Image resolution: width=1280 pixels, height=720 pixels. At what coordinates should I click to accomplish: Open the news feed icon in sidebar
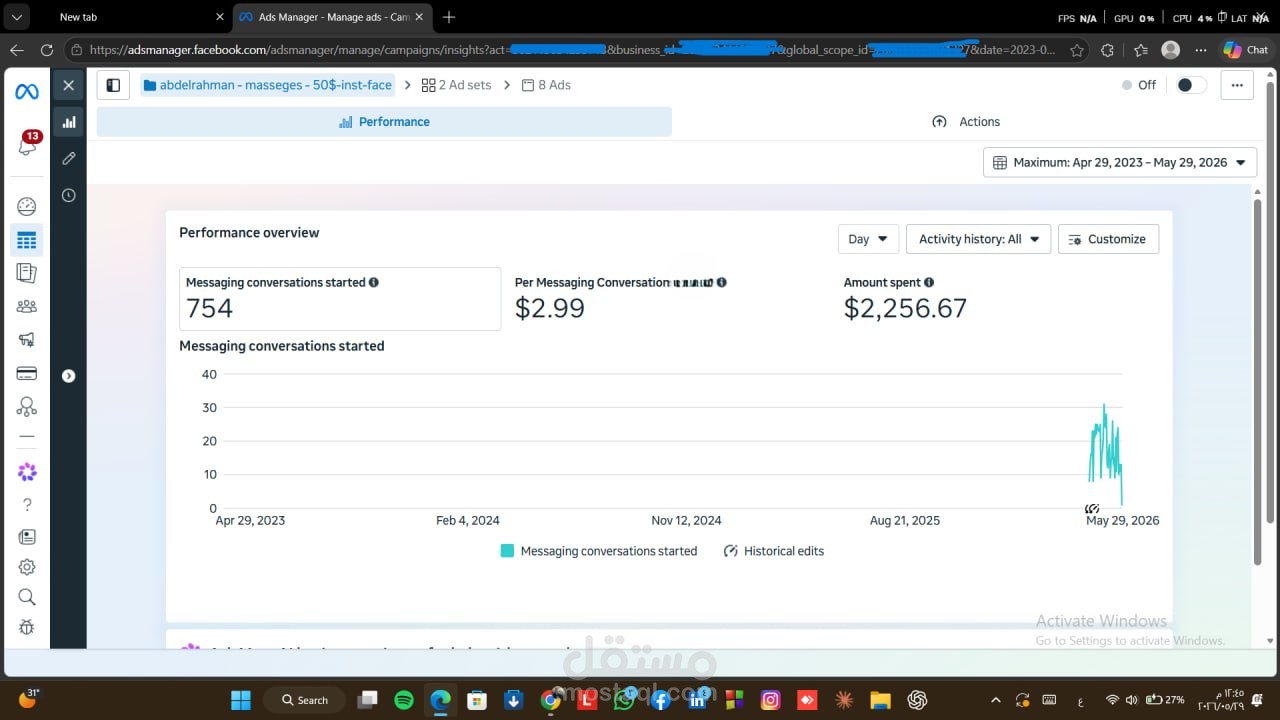pos(27,537)
